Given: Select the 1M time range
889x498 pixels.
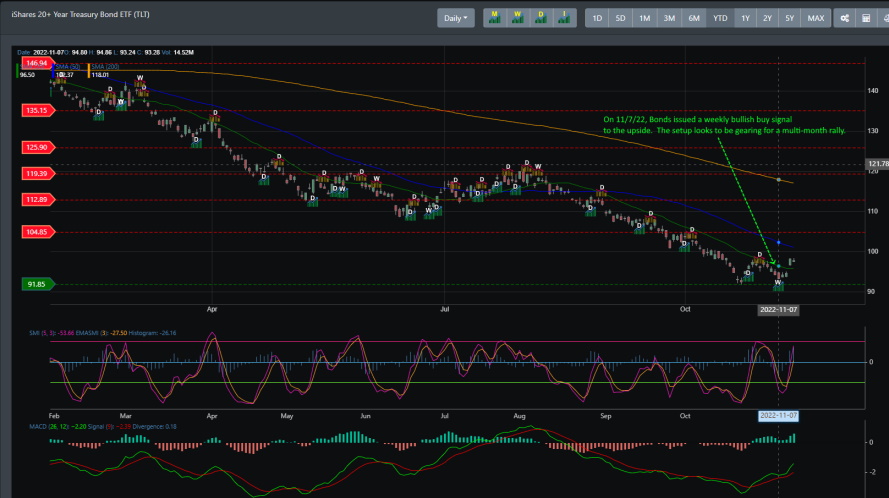Looking at the screenshot, I should pyautogui.click(x=645, y=18).
